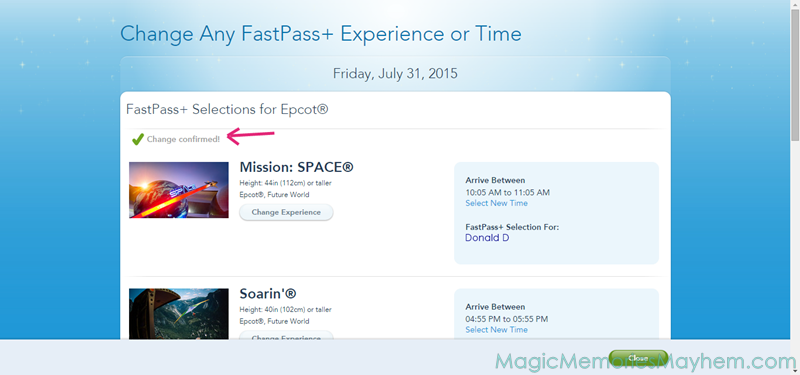The width and height of the screenshot is (800, 375).
Task: Click the Mission: SPACE title
Action: [x=296, y=167]
